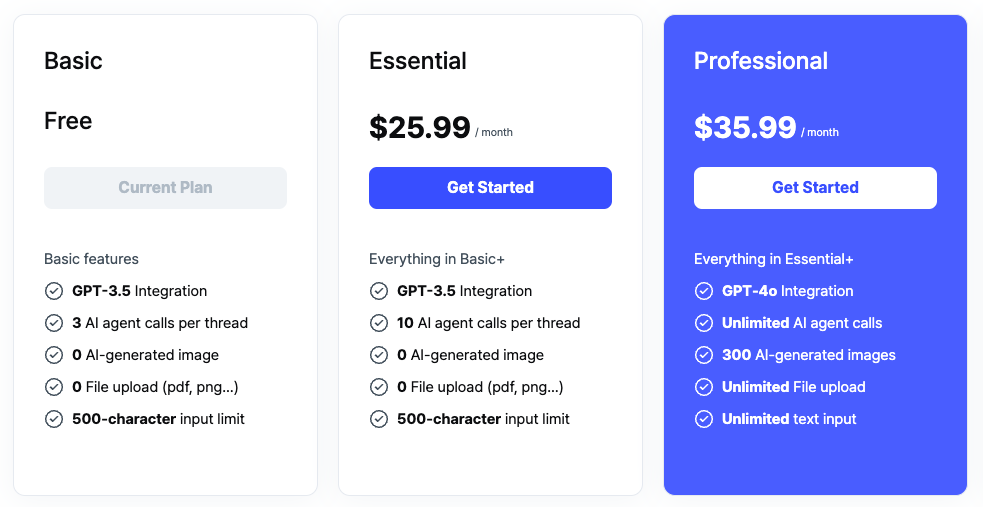Click check icon beside Basic GPT-3.5 Integration
The height and width of the screenshot is (507, 983).
tap(54, 291)
